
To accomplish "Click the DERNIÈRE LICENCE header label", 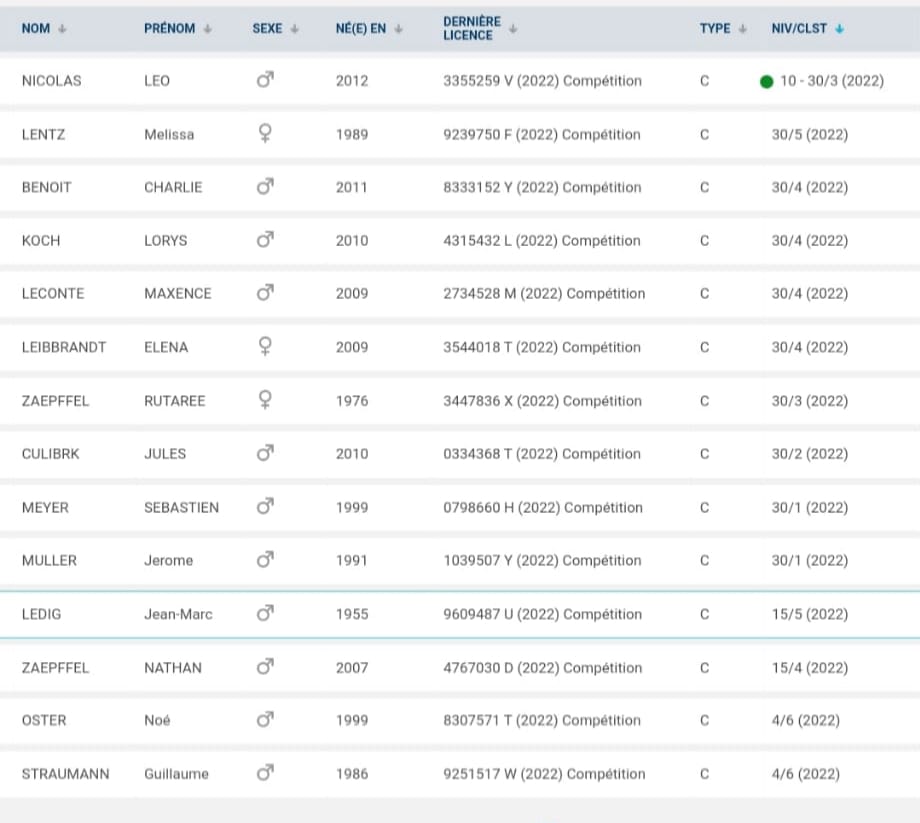I will pyautogui.click(x=472, y=29).
